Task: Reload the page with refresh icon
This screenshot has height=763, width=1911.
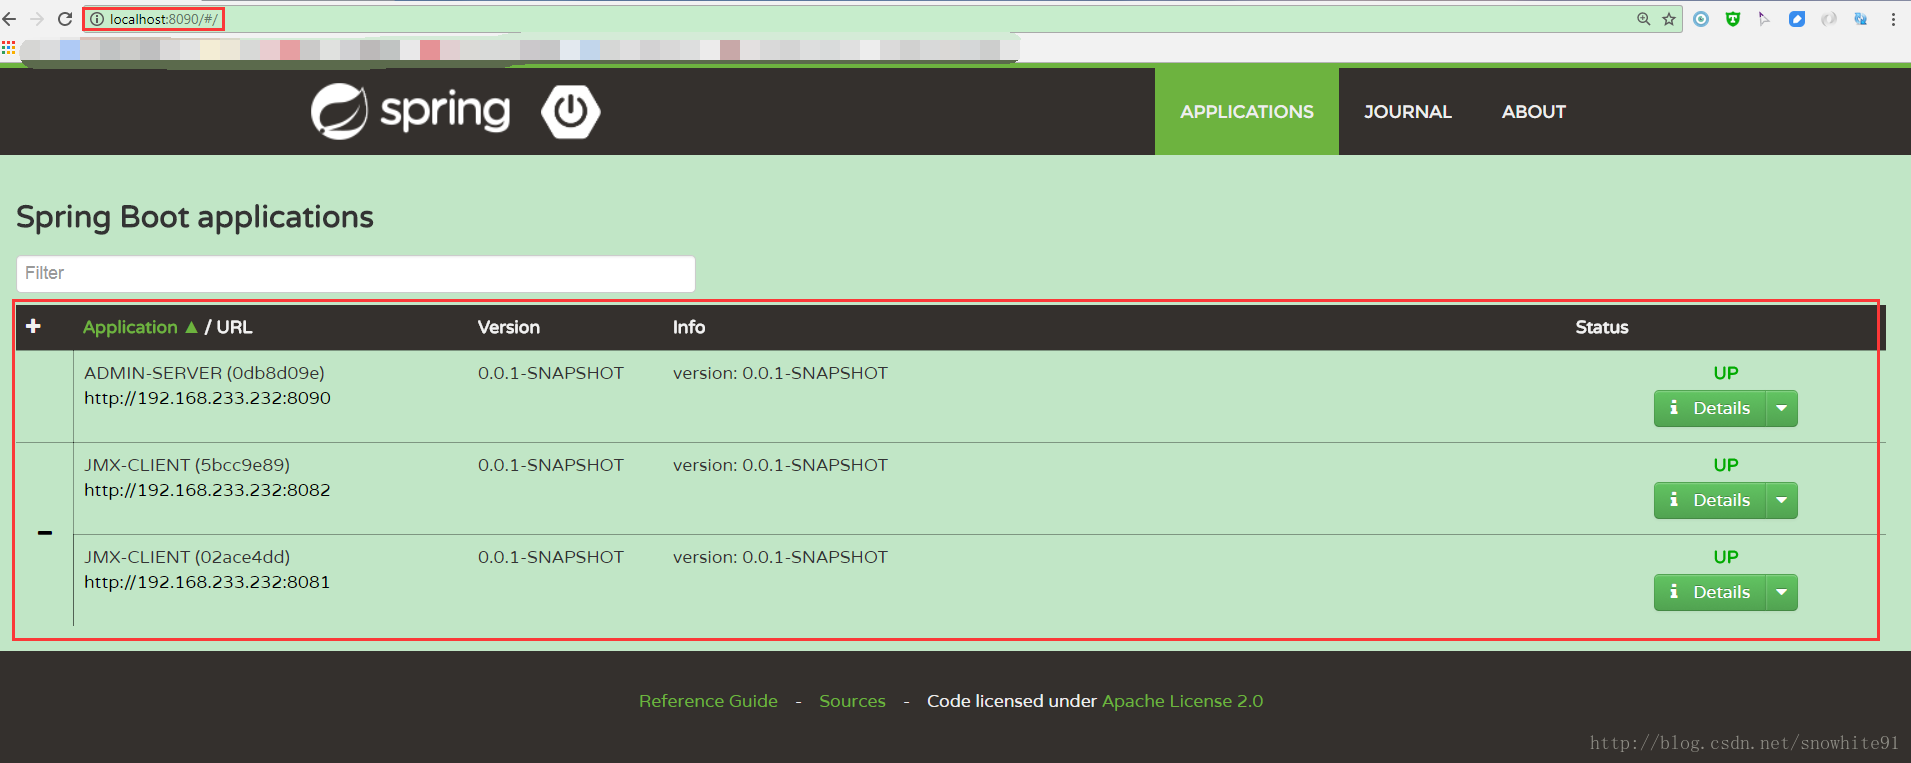Action: point(65,19)
